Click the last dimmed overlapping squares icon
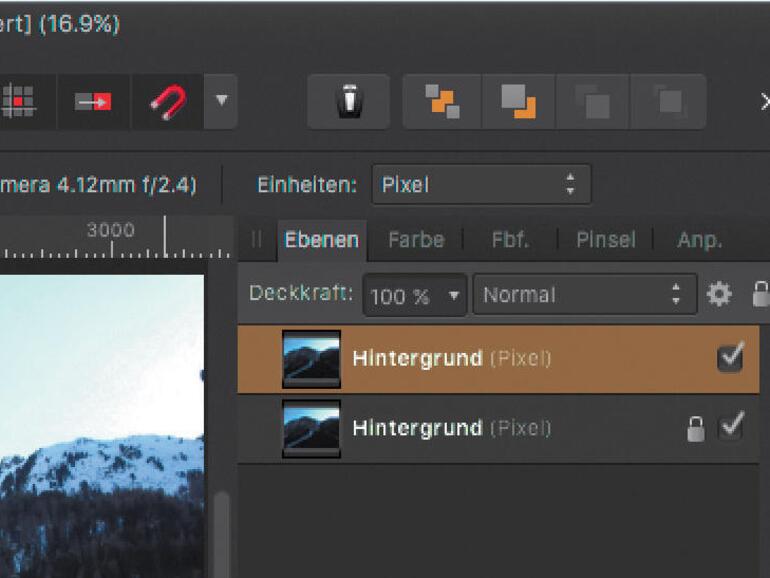 (668, 101)
